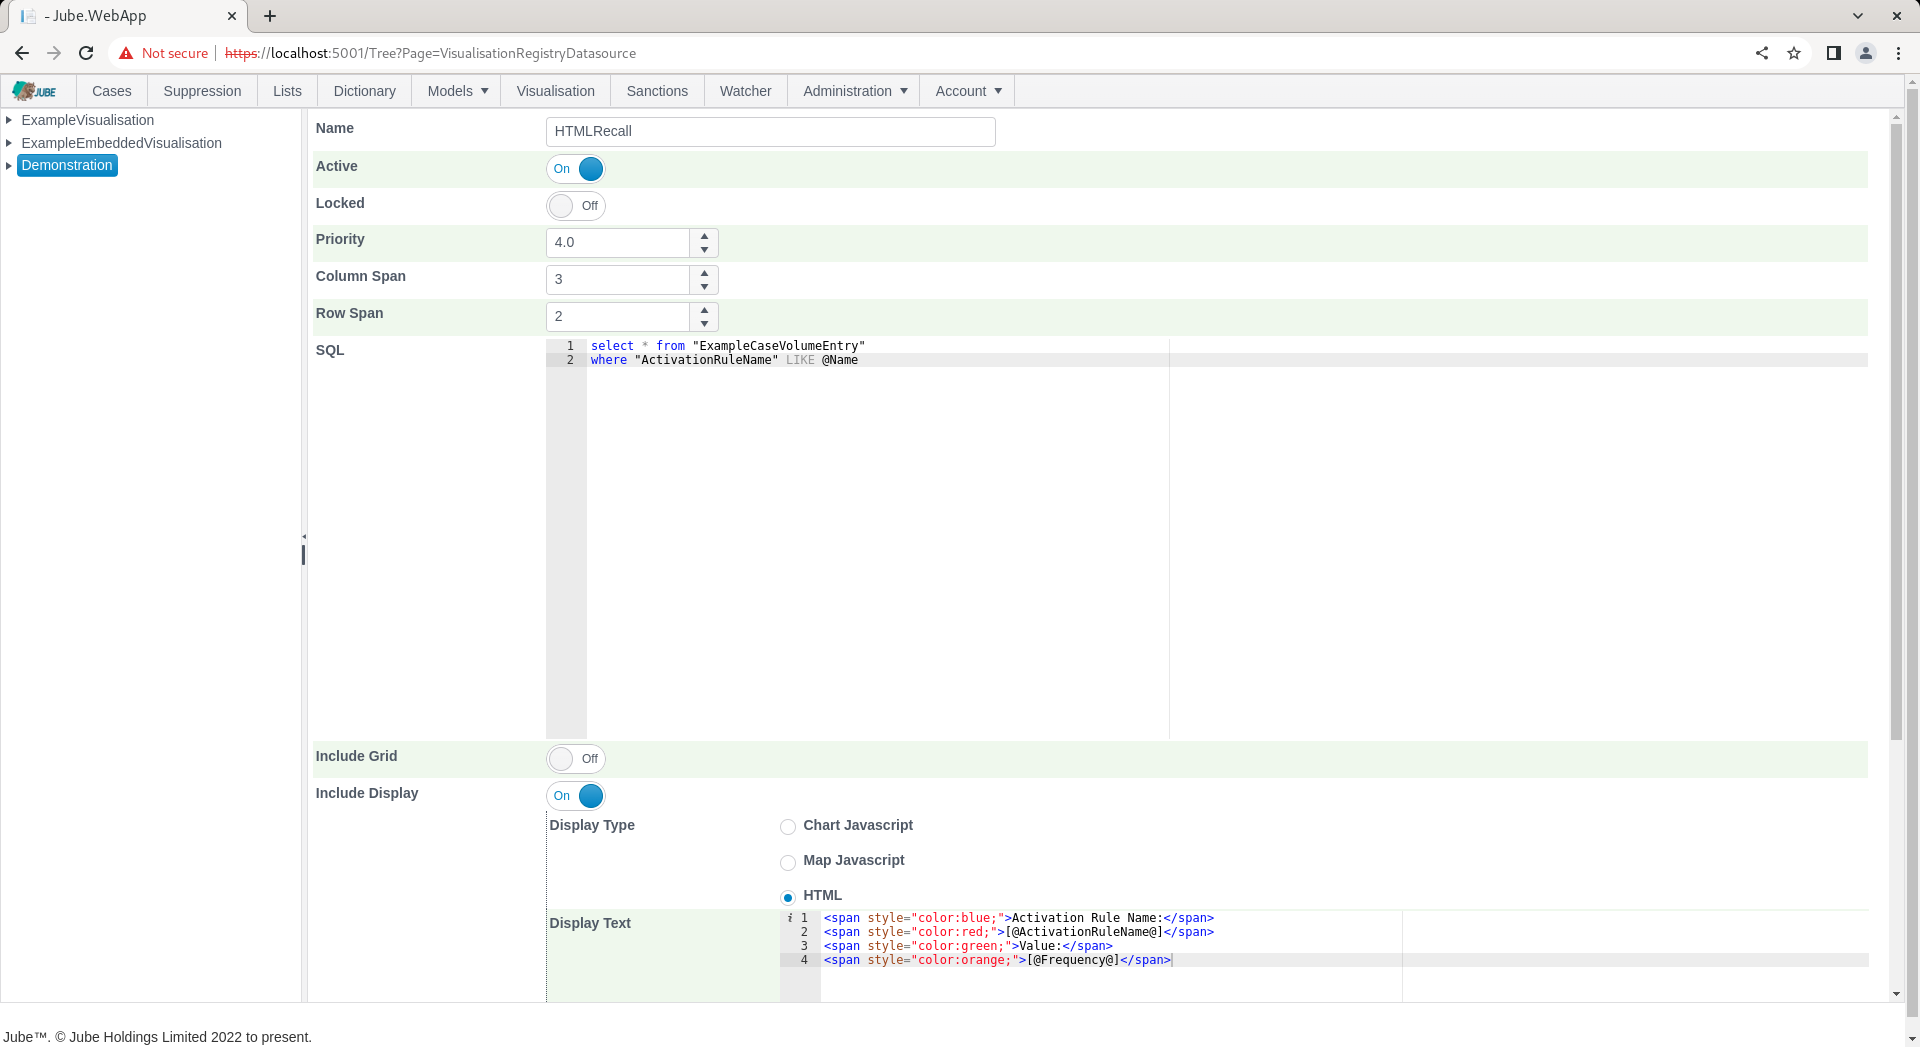This screenshot has height=1047, width=1920.
Task: Click the Column Span input field
Action: pos(618,280)
